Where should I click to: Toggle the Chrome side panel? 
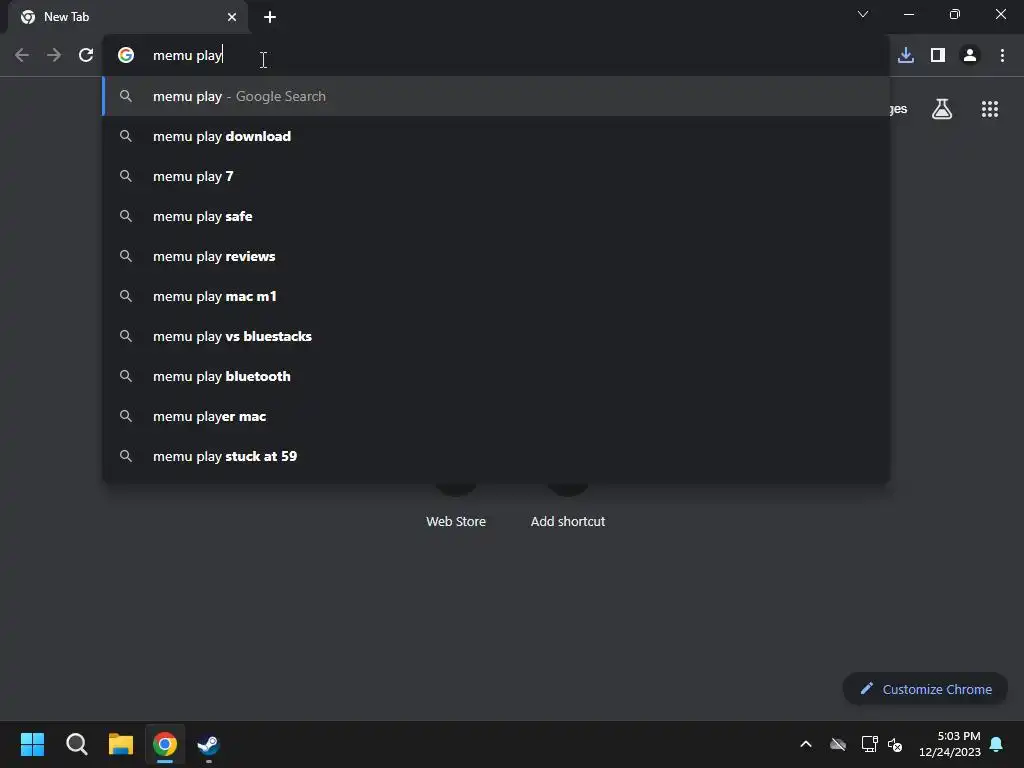click(938, 56)
